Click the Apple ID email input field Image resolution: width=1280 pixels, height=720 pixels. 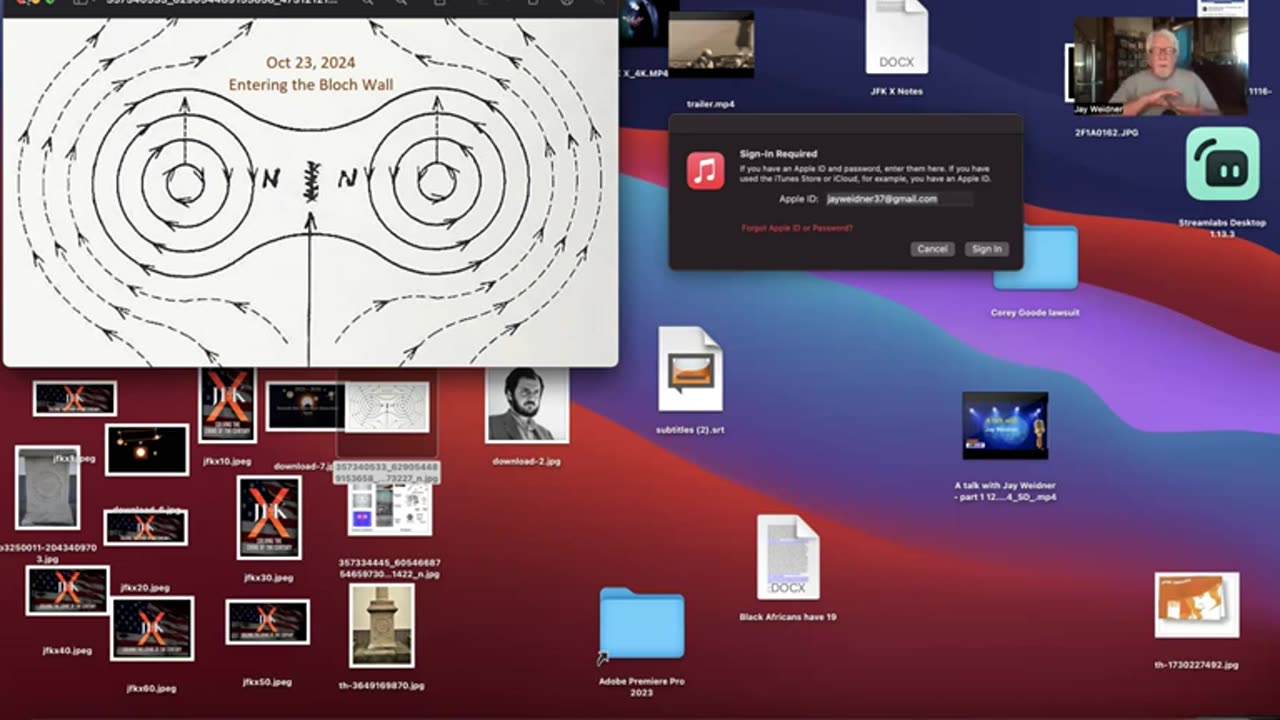(898, 199)
